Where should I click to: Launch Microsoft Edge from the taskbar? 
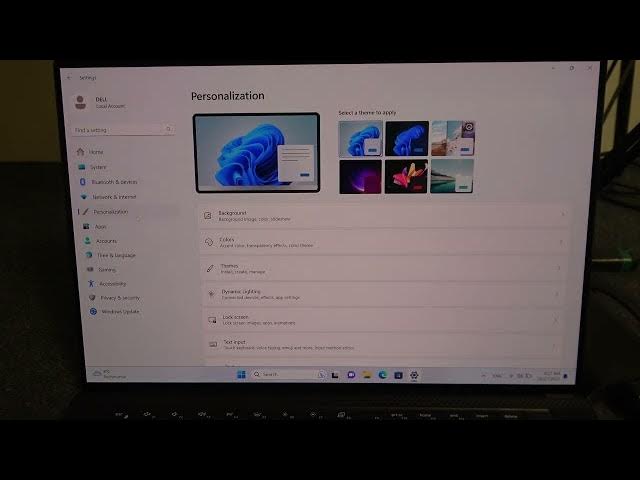(382, 375)
